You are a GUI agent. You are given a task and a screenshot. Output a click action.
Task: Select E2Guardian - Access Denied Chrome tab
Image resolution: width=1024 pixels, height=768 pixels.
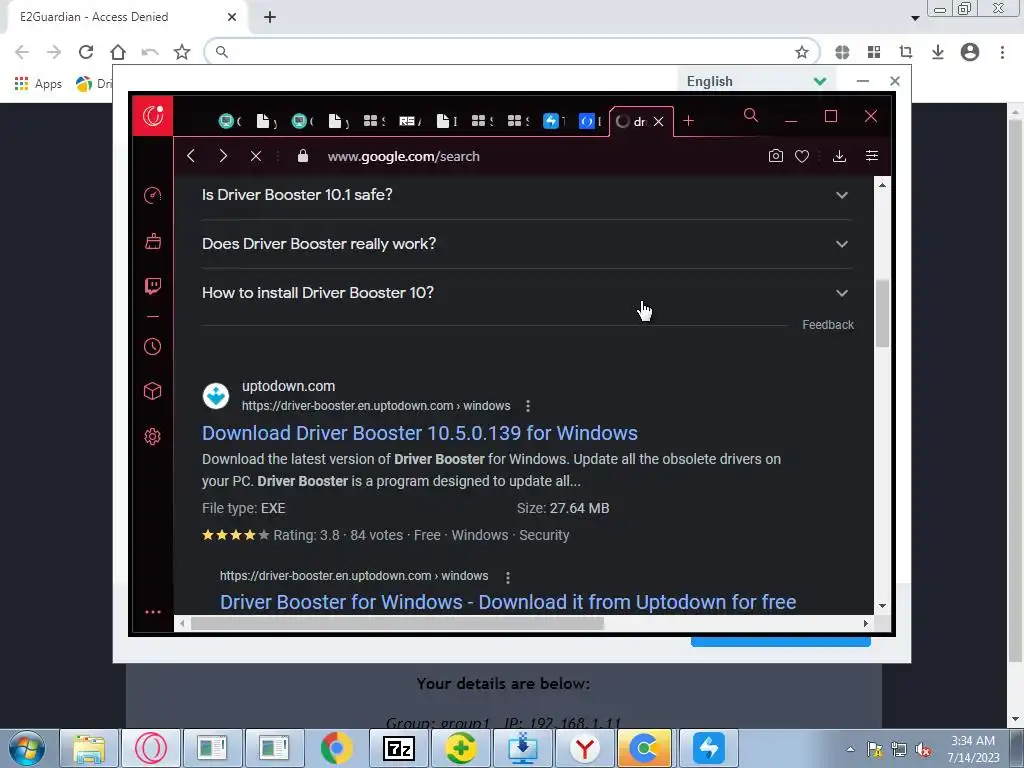click(x=118, y=17)
